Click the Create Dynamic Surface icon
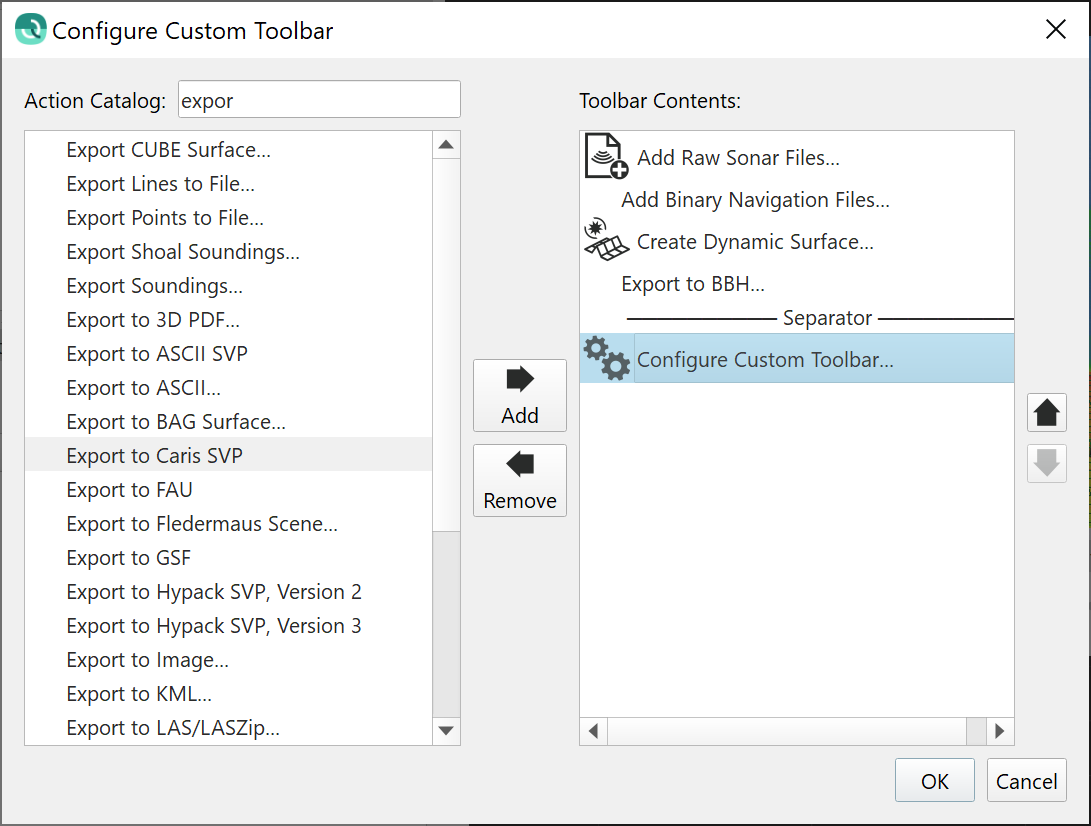The image size is (1091, 826). point(606,242)
